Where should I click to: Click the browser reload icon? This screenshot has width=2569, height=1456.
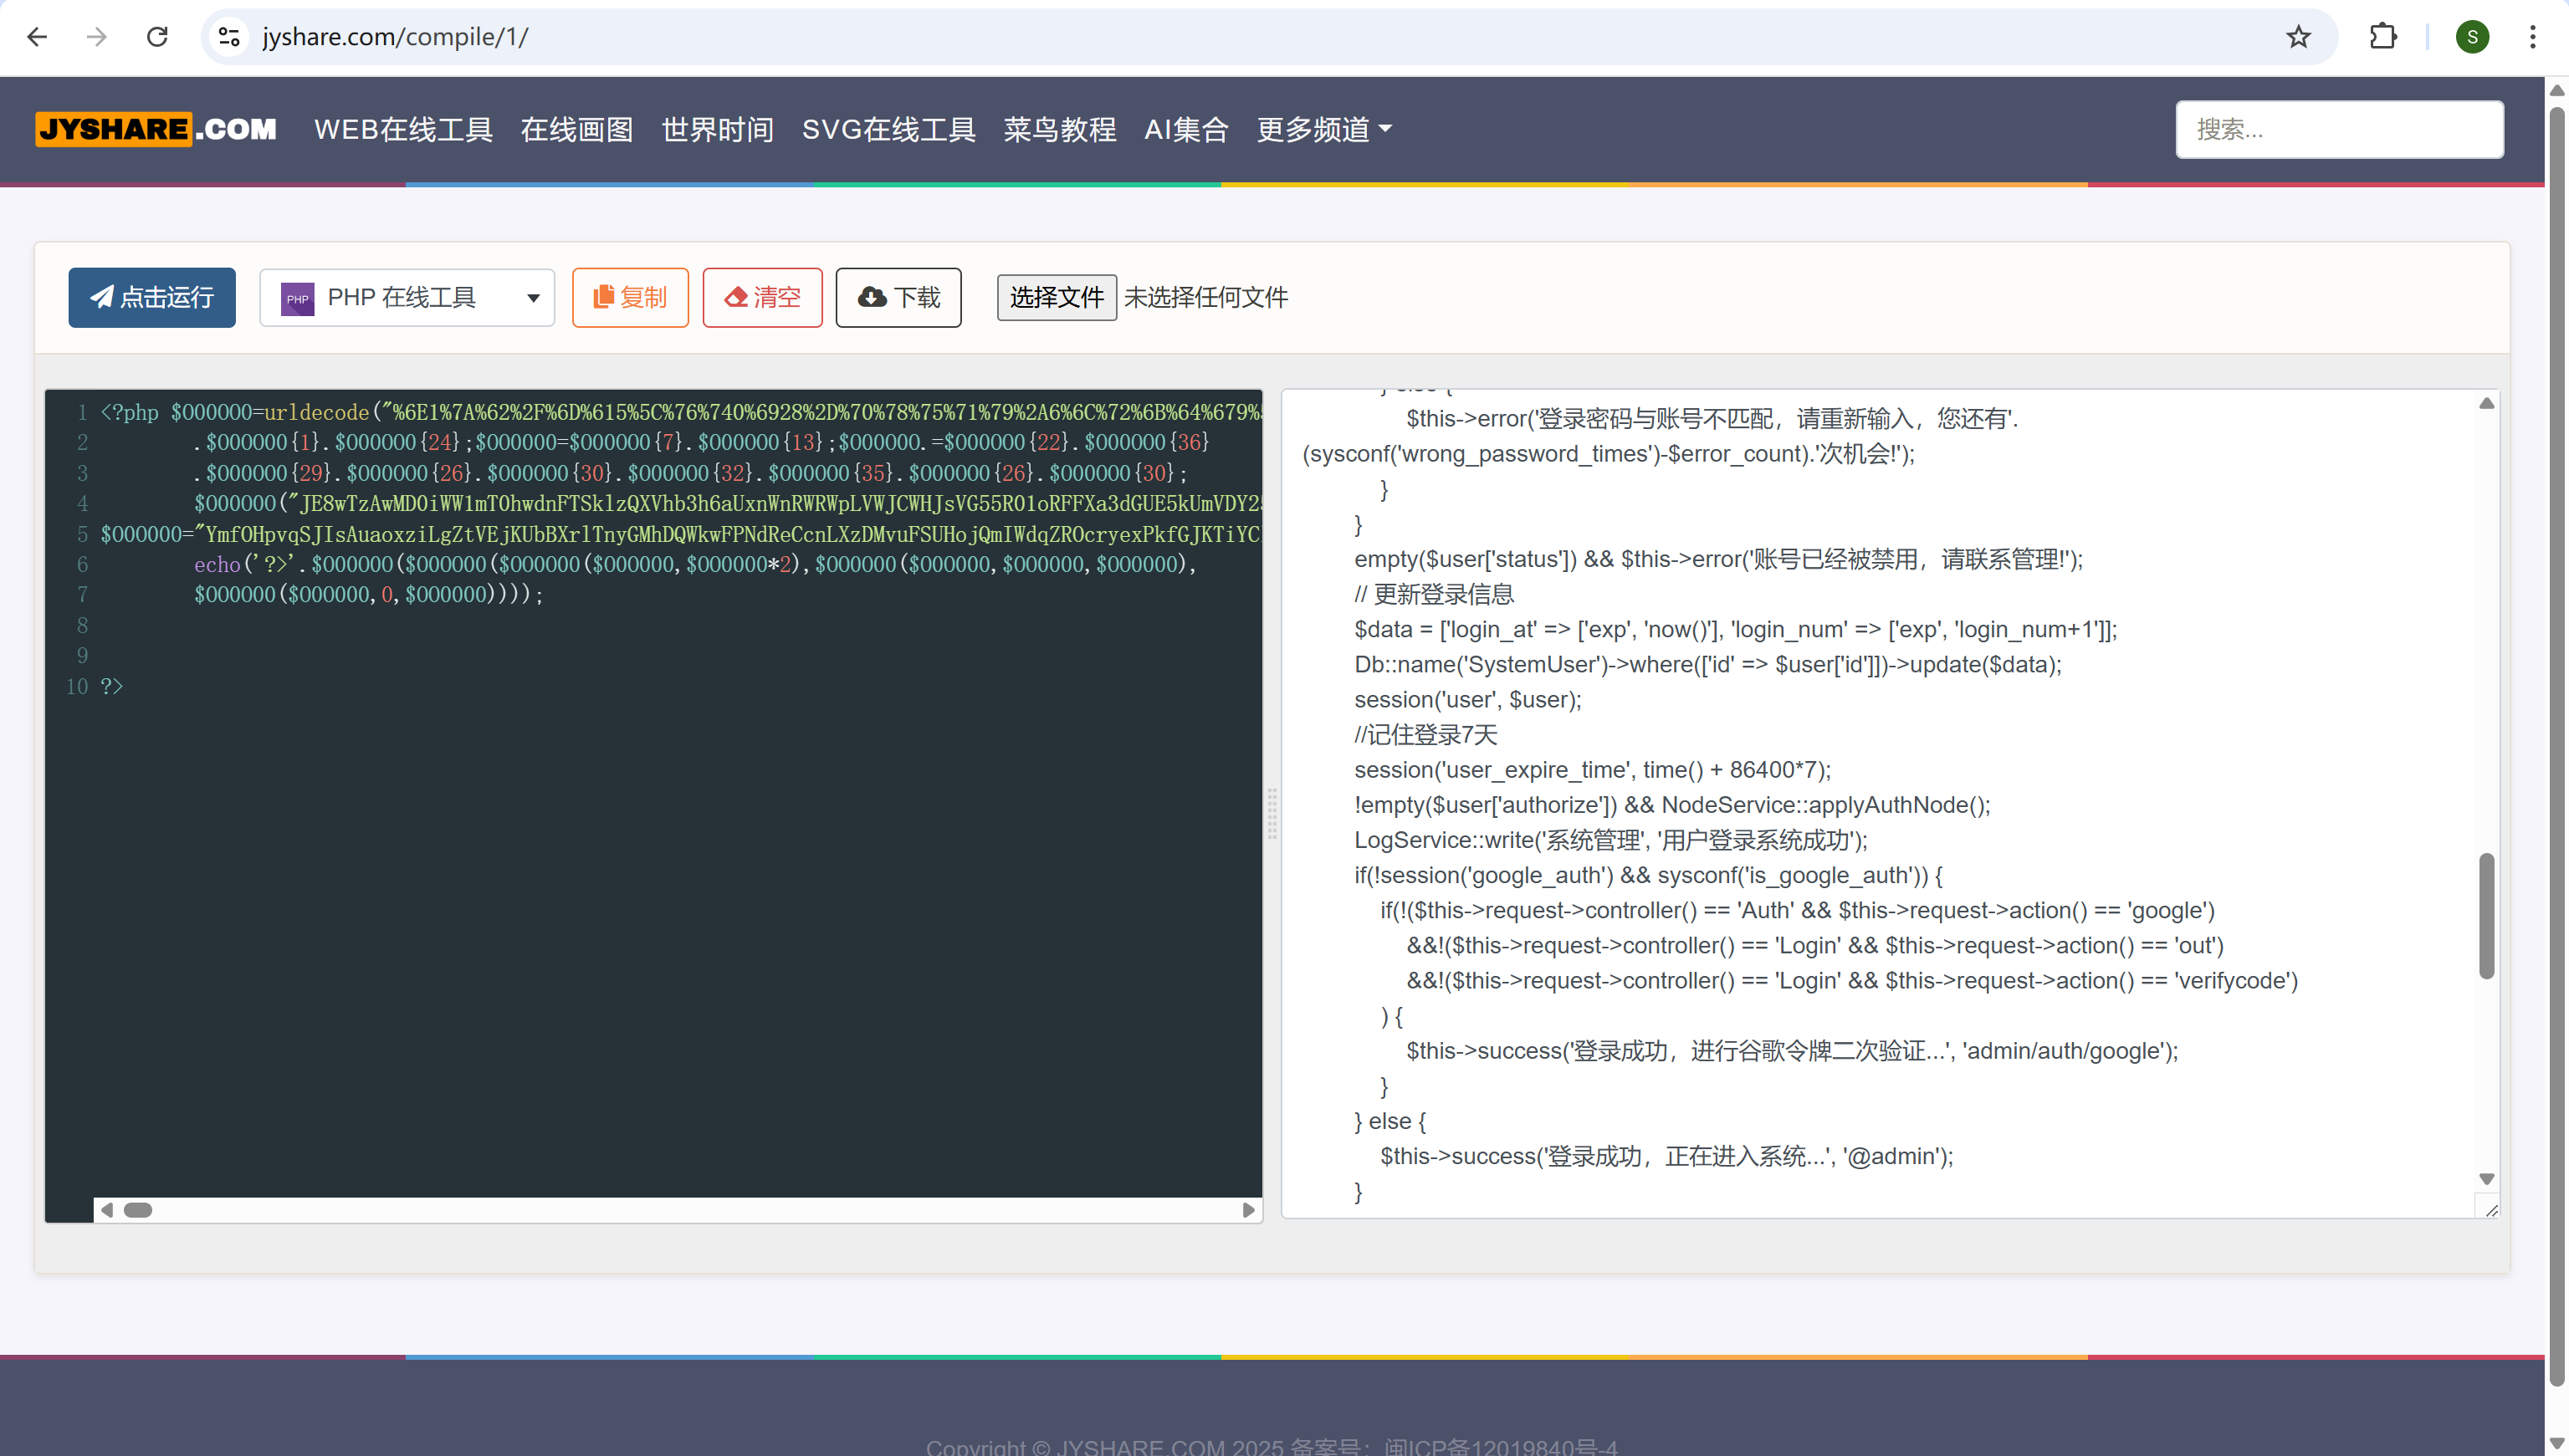(x=157, y=37)
